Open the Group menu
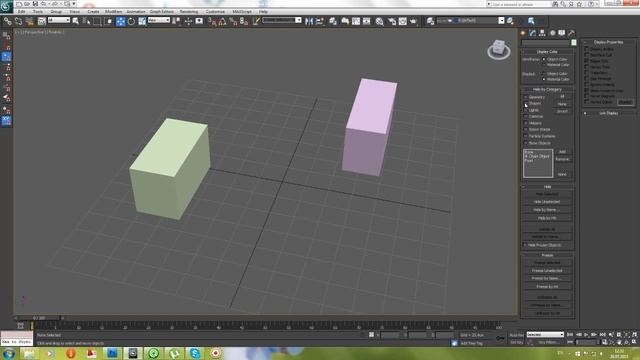The width and height of the screenshot is (640, 360). pyautogui.click(x=56, y=11)
